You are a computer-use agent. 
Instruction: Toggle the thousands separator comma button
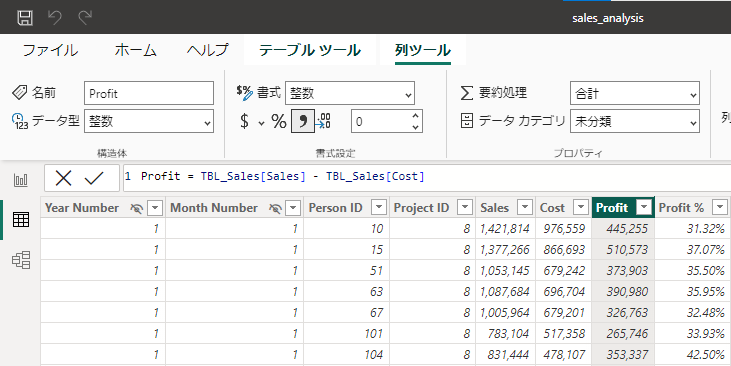[303, 121]
